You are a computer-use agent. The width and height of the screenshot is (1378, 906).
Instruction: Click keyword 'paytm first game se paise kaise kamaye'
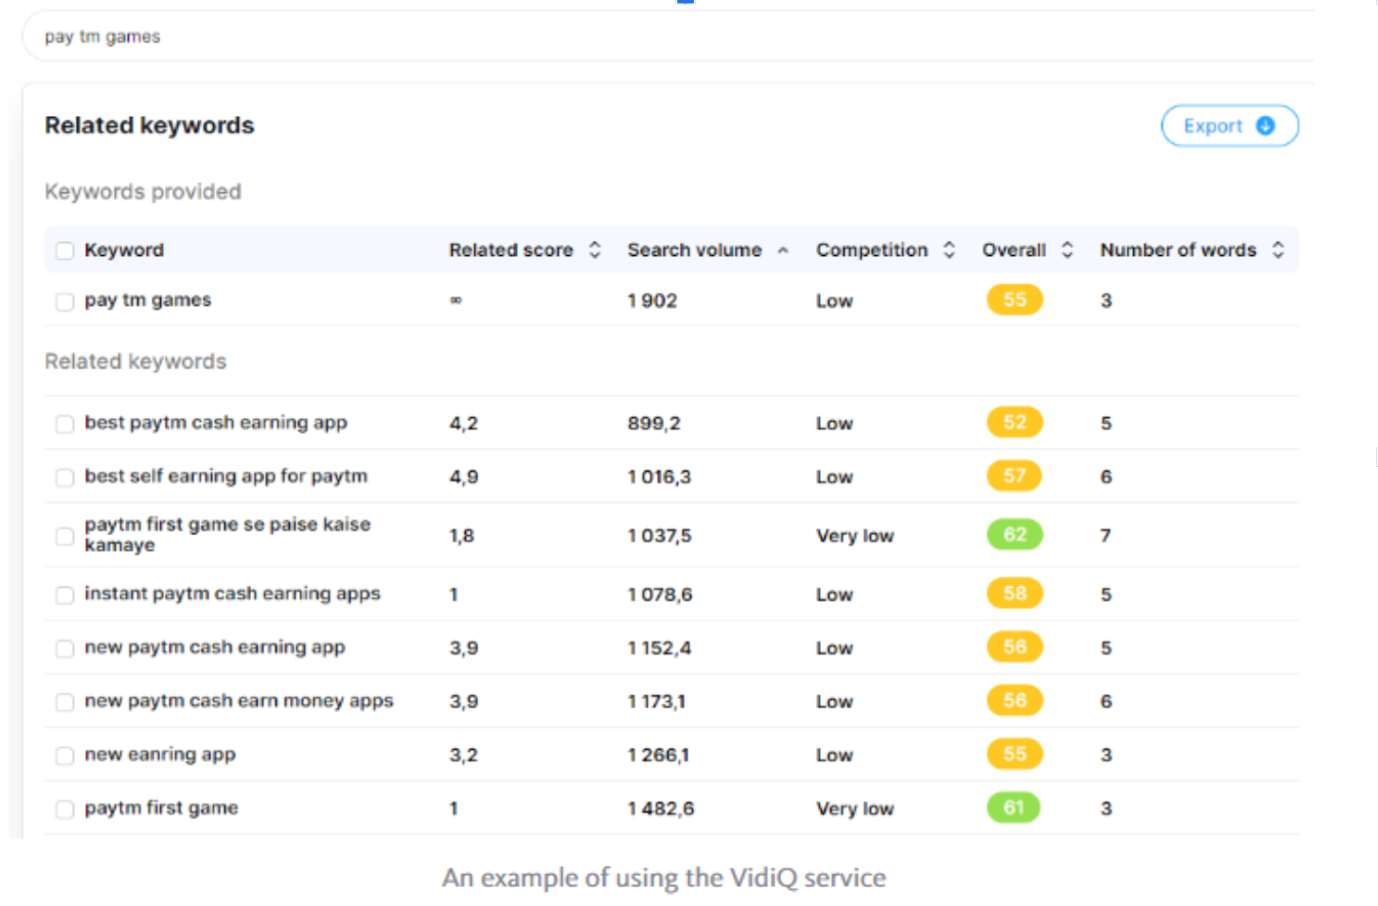click(227, 535)
